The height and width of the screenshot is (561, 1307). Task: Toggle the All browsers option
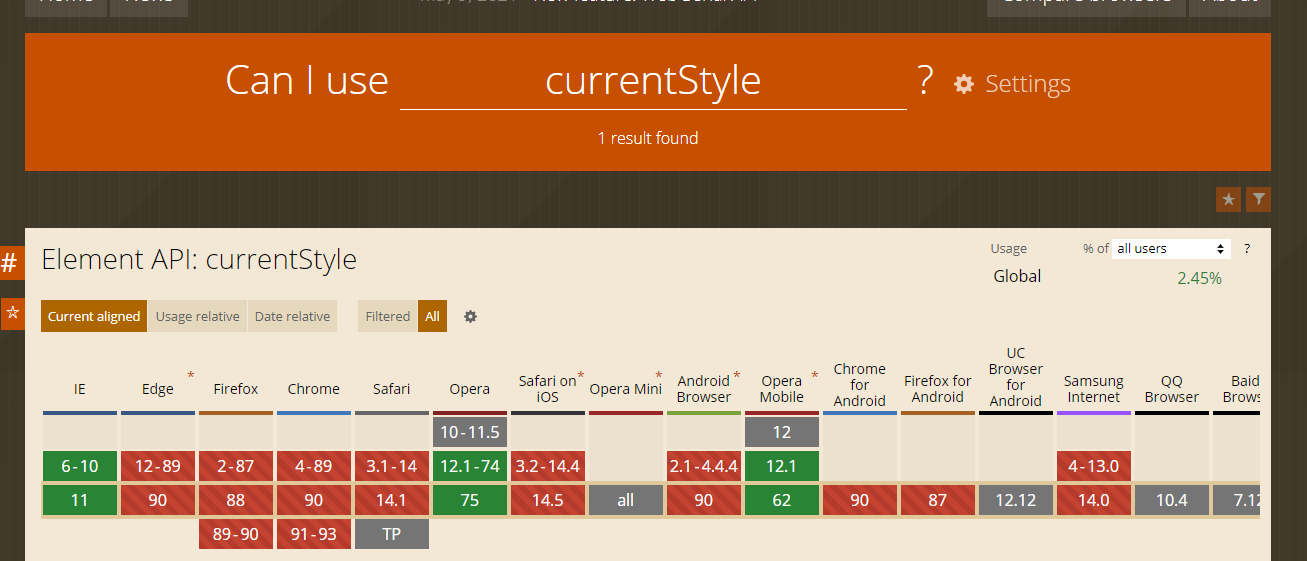(x=432, y=316)
